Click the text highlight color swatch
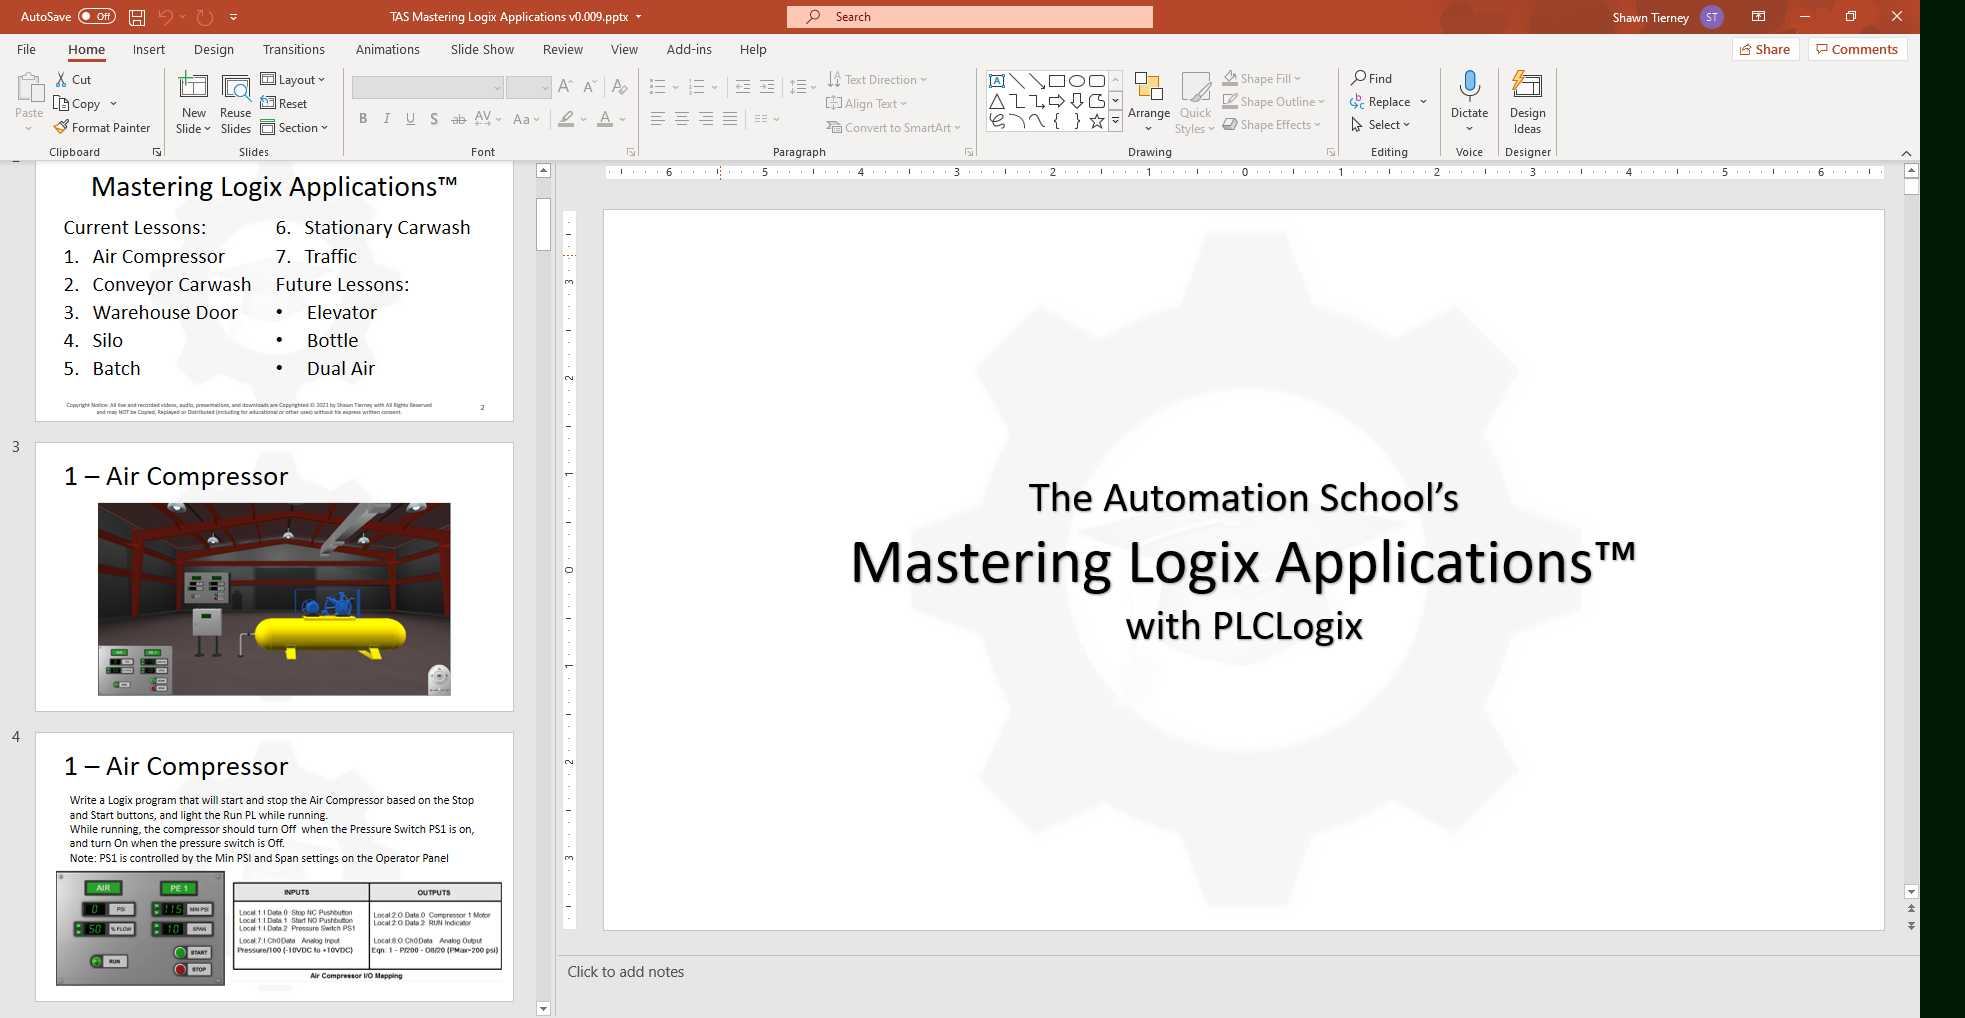The width and height of the screenshot is (1965, 1018). click(x=566, y=119)
